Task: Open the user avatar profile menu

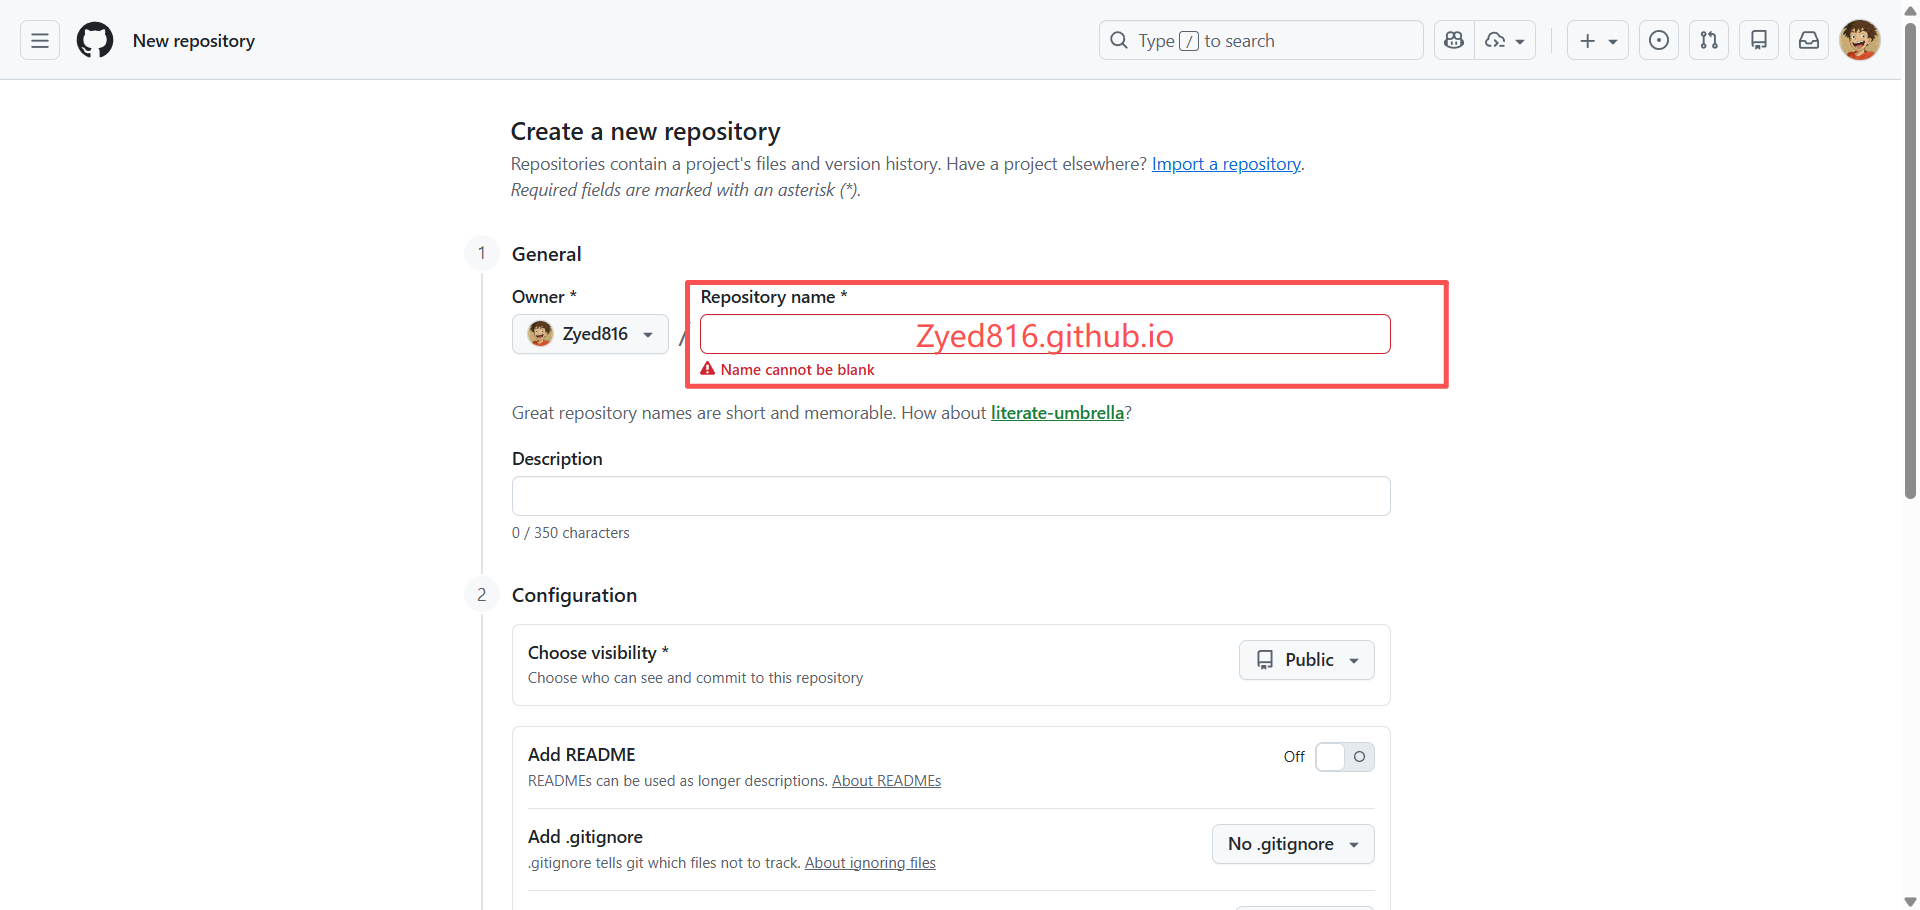Action: 1860,40
